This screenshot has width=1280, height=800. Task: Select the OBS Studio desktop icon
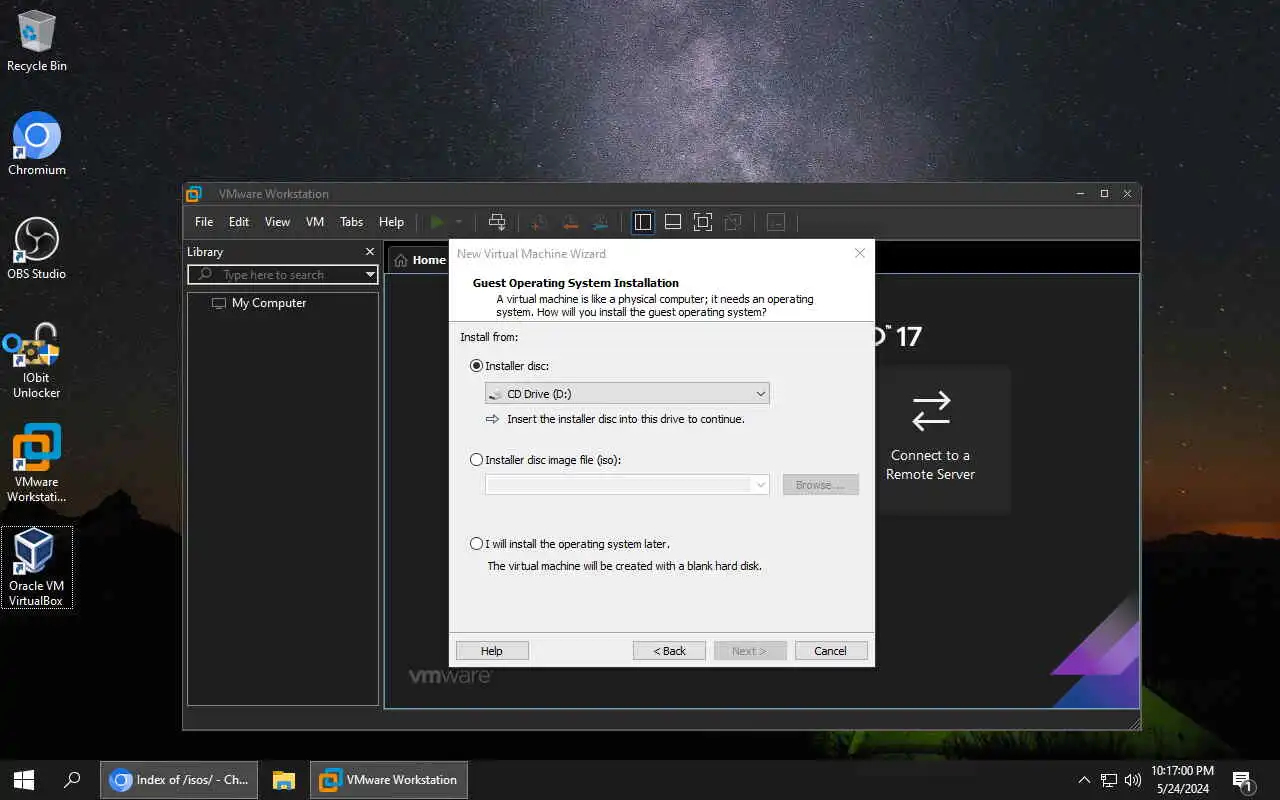(37, 249)
